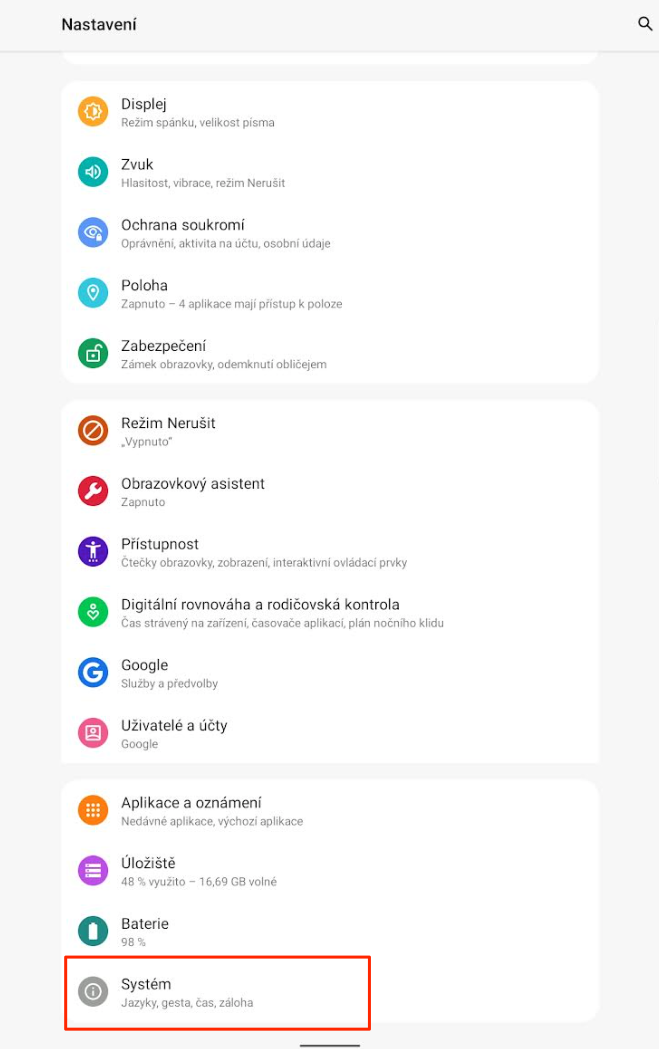The height and width of the screenshot is (1049, 659).
Task: Tap the pink Uživatelé a účty icon
Action: [93, 733]
